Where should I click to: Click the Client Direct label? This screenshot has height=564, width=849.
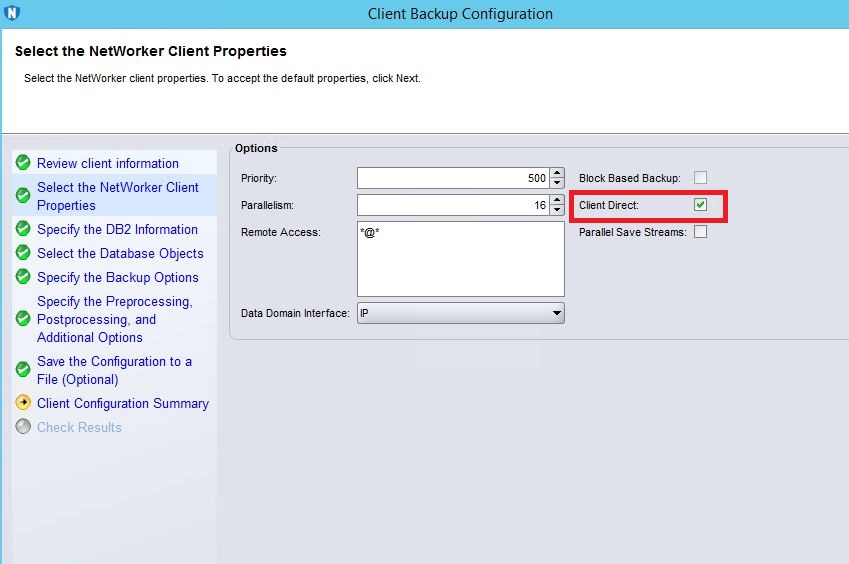609,205
